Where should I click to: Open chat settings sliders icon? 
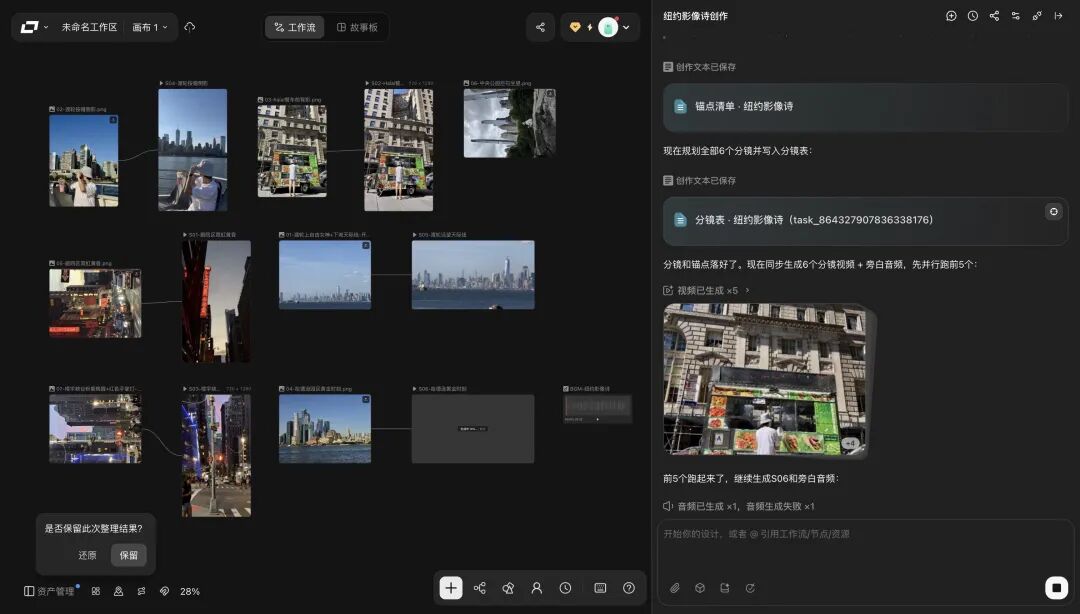[1015, 16]
